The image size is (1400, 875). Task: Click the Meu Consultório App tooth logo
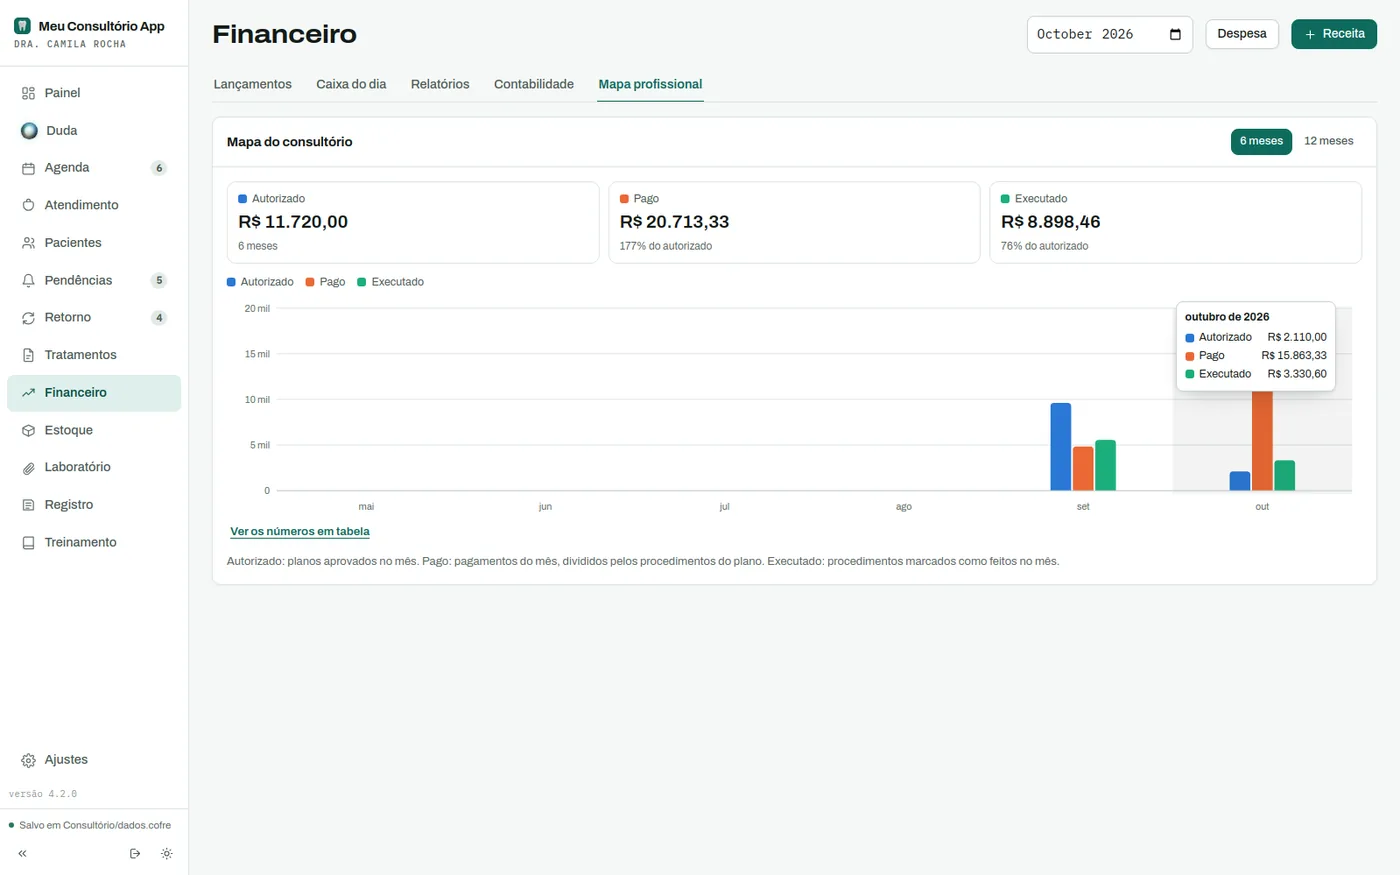pos(22,26)
